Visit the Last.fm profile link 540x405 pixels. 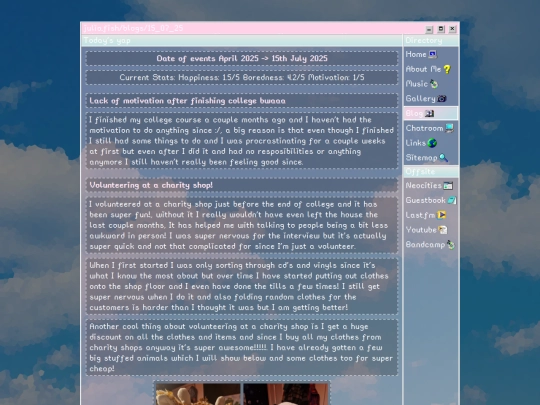[420, 215]
